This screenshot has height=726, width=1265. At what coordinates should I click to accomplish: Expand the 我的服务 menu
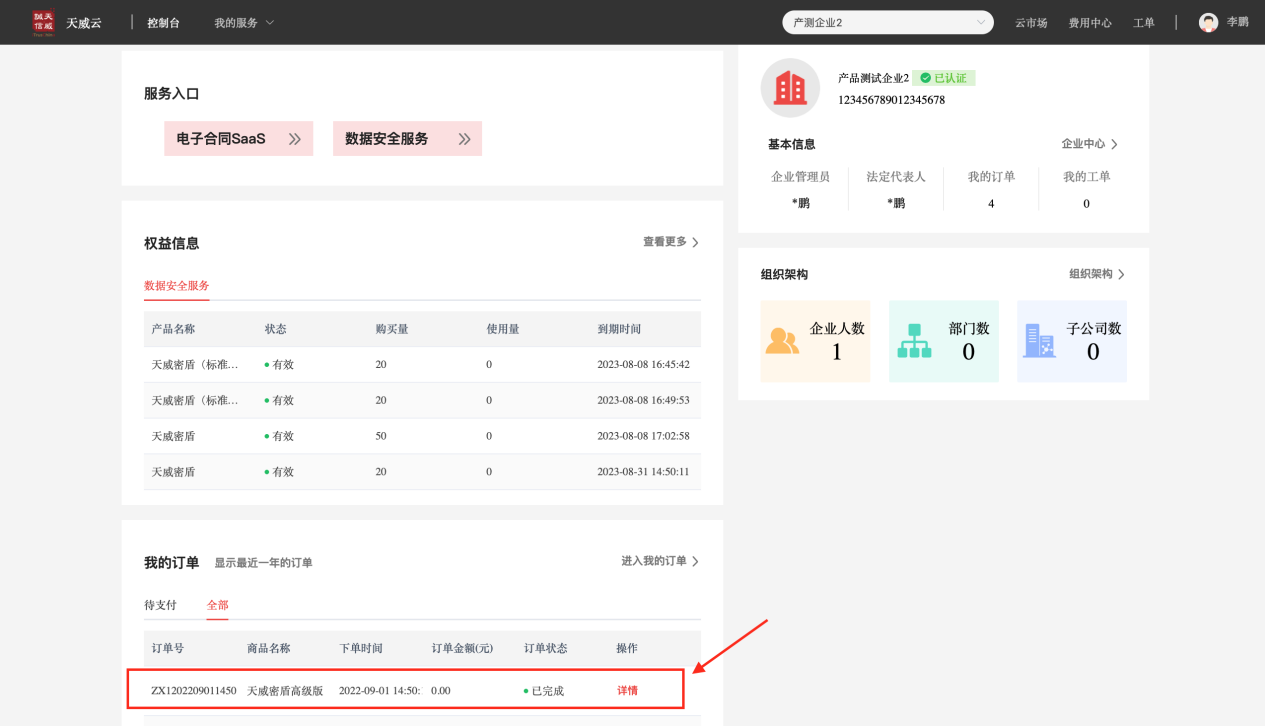tap(244, 22)
